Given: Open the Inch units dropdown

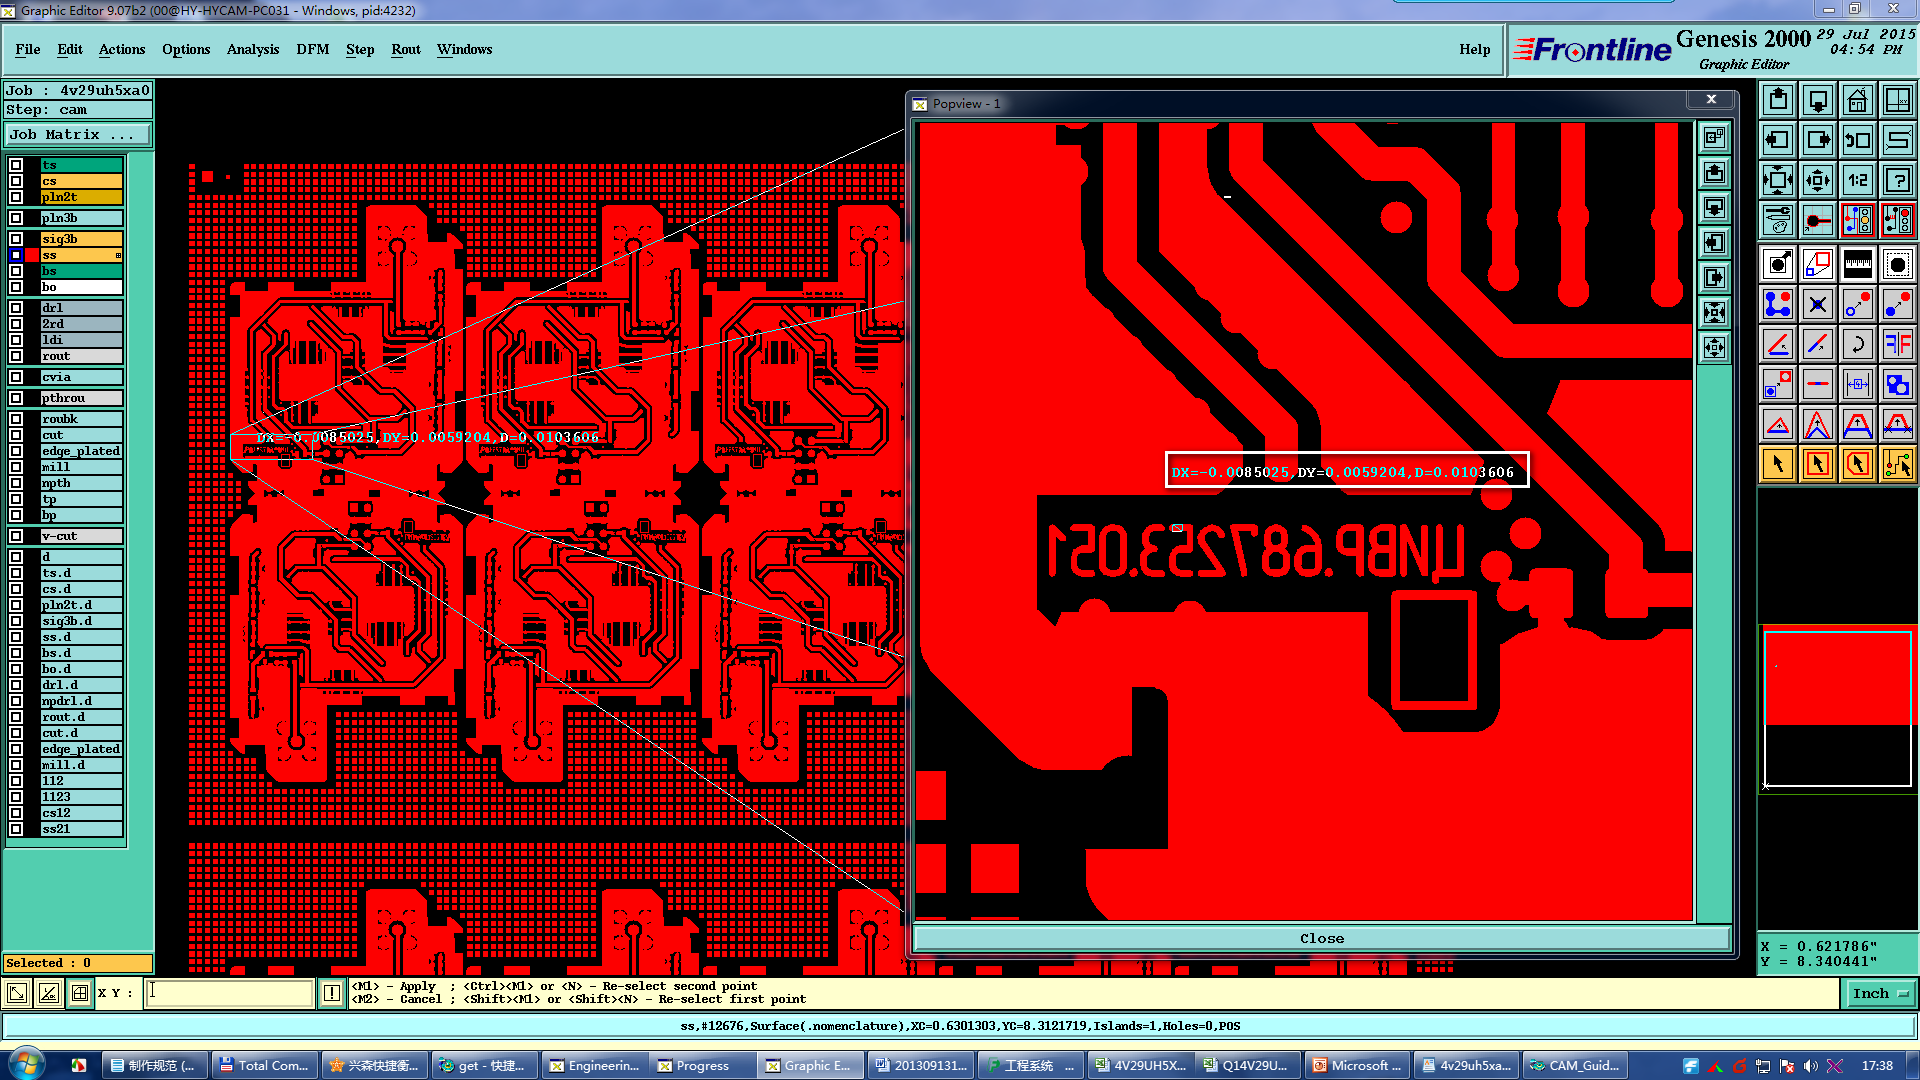Looking at the screenshot, I should pos(1880,993).
